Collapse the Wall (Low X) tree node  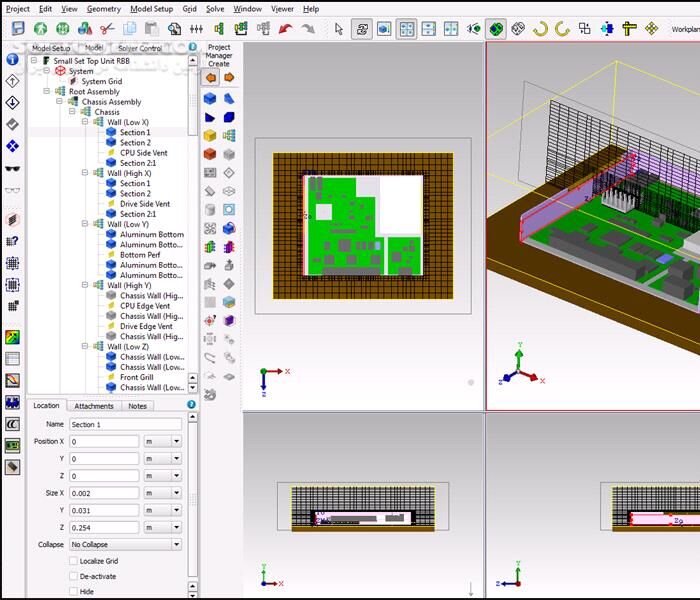click(x=86, y=122)
